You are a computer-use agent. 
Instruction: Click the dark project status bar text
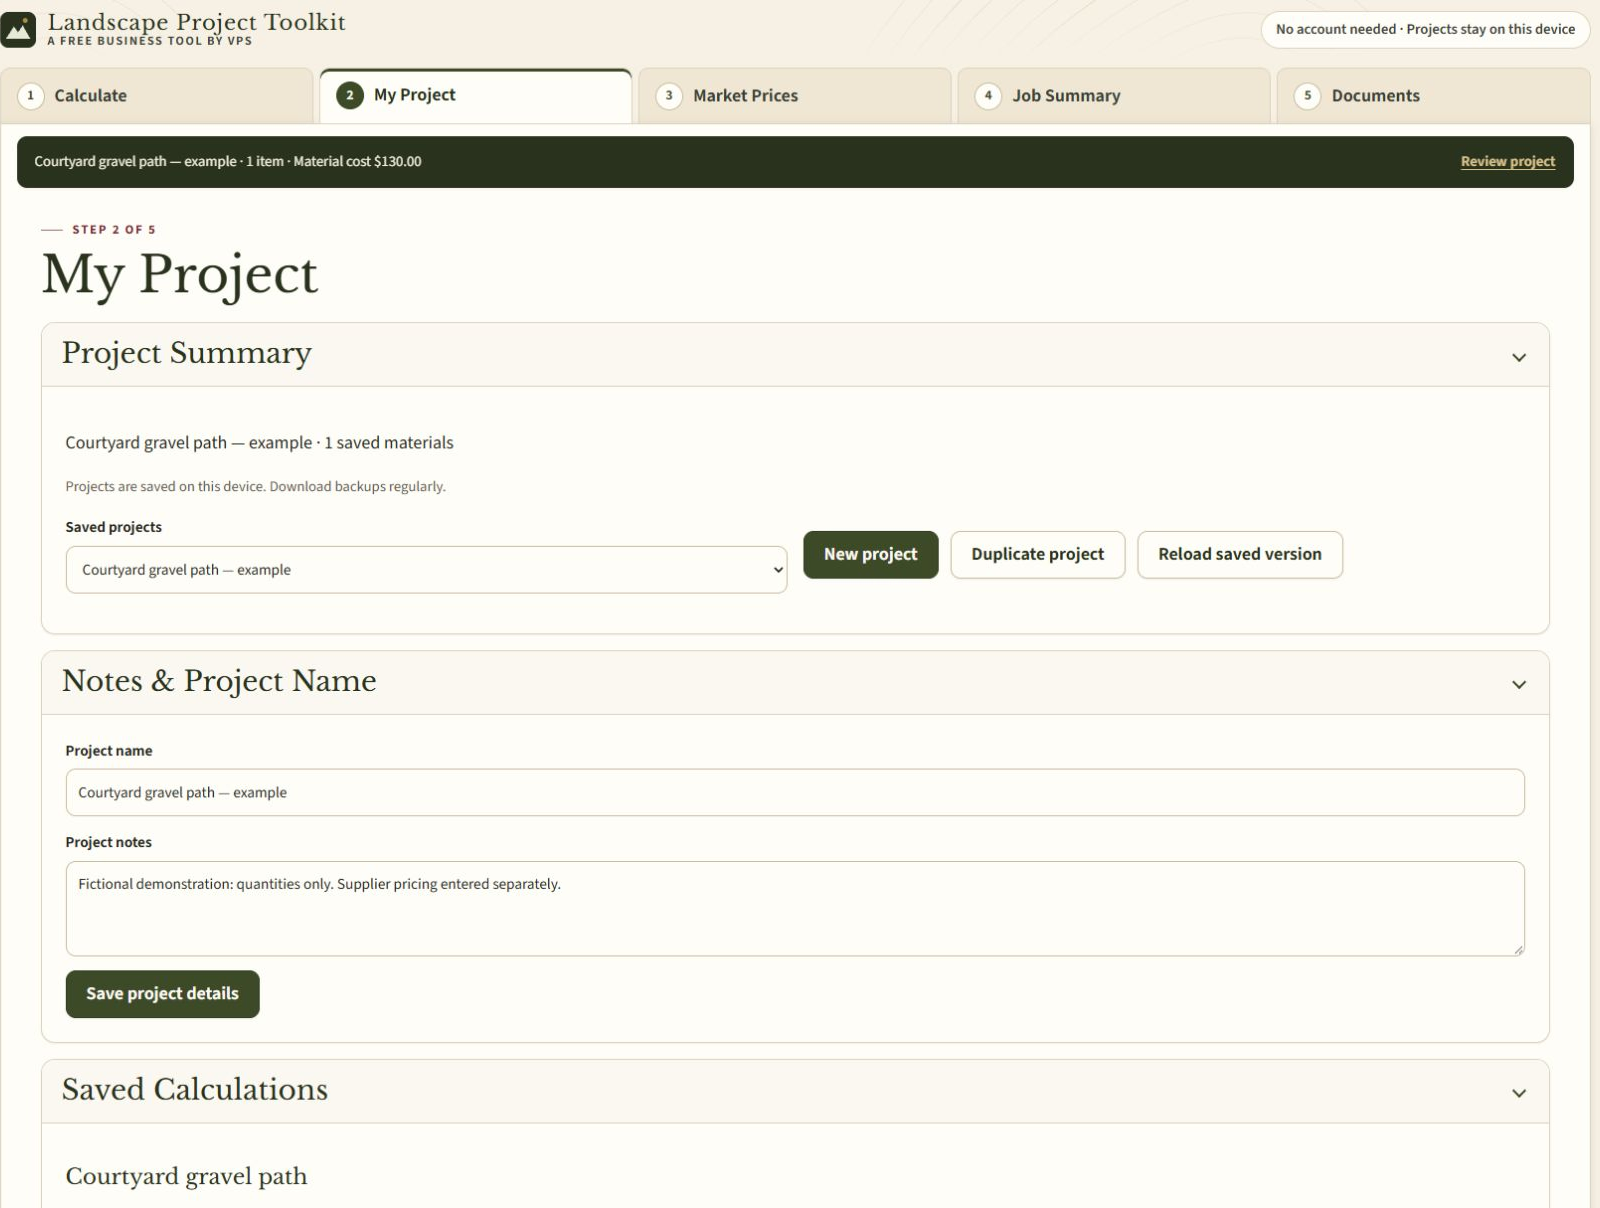(x=228, y=161)
